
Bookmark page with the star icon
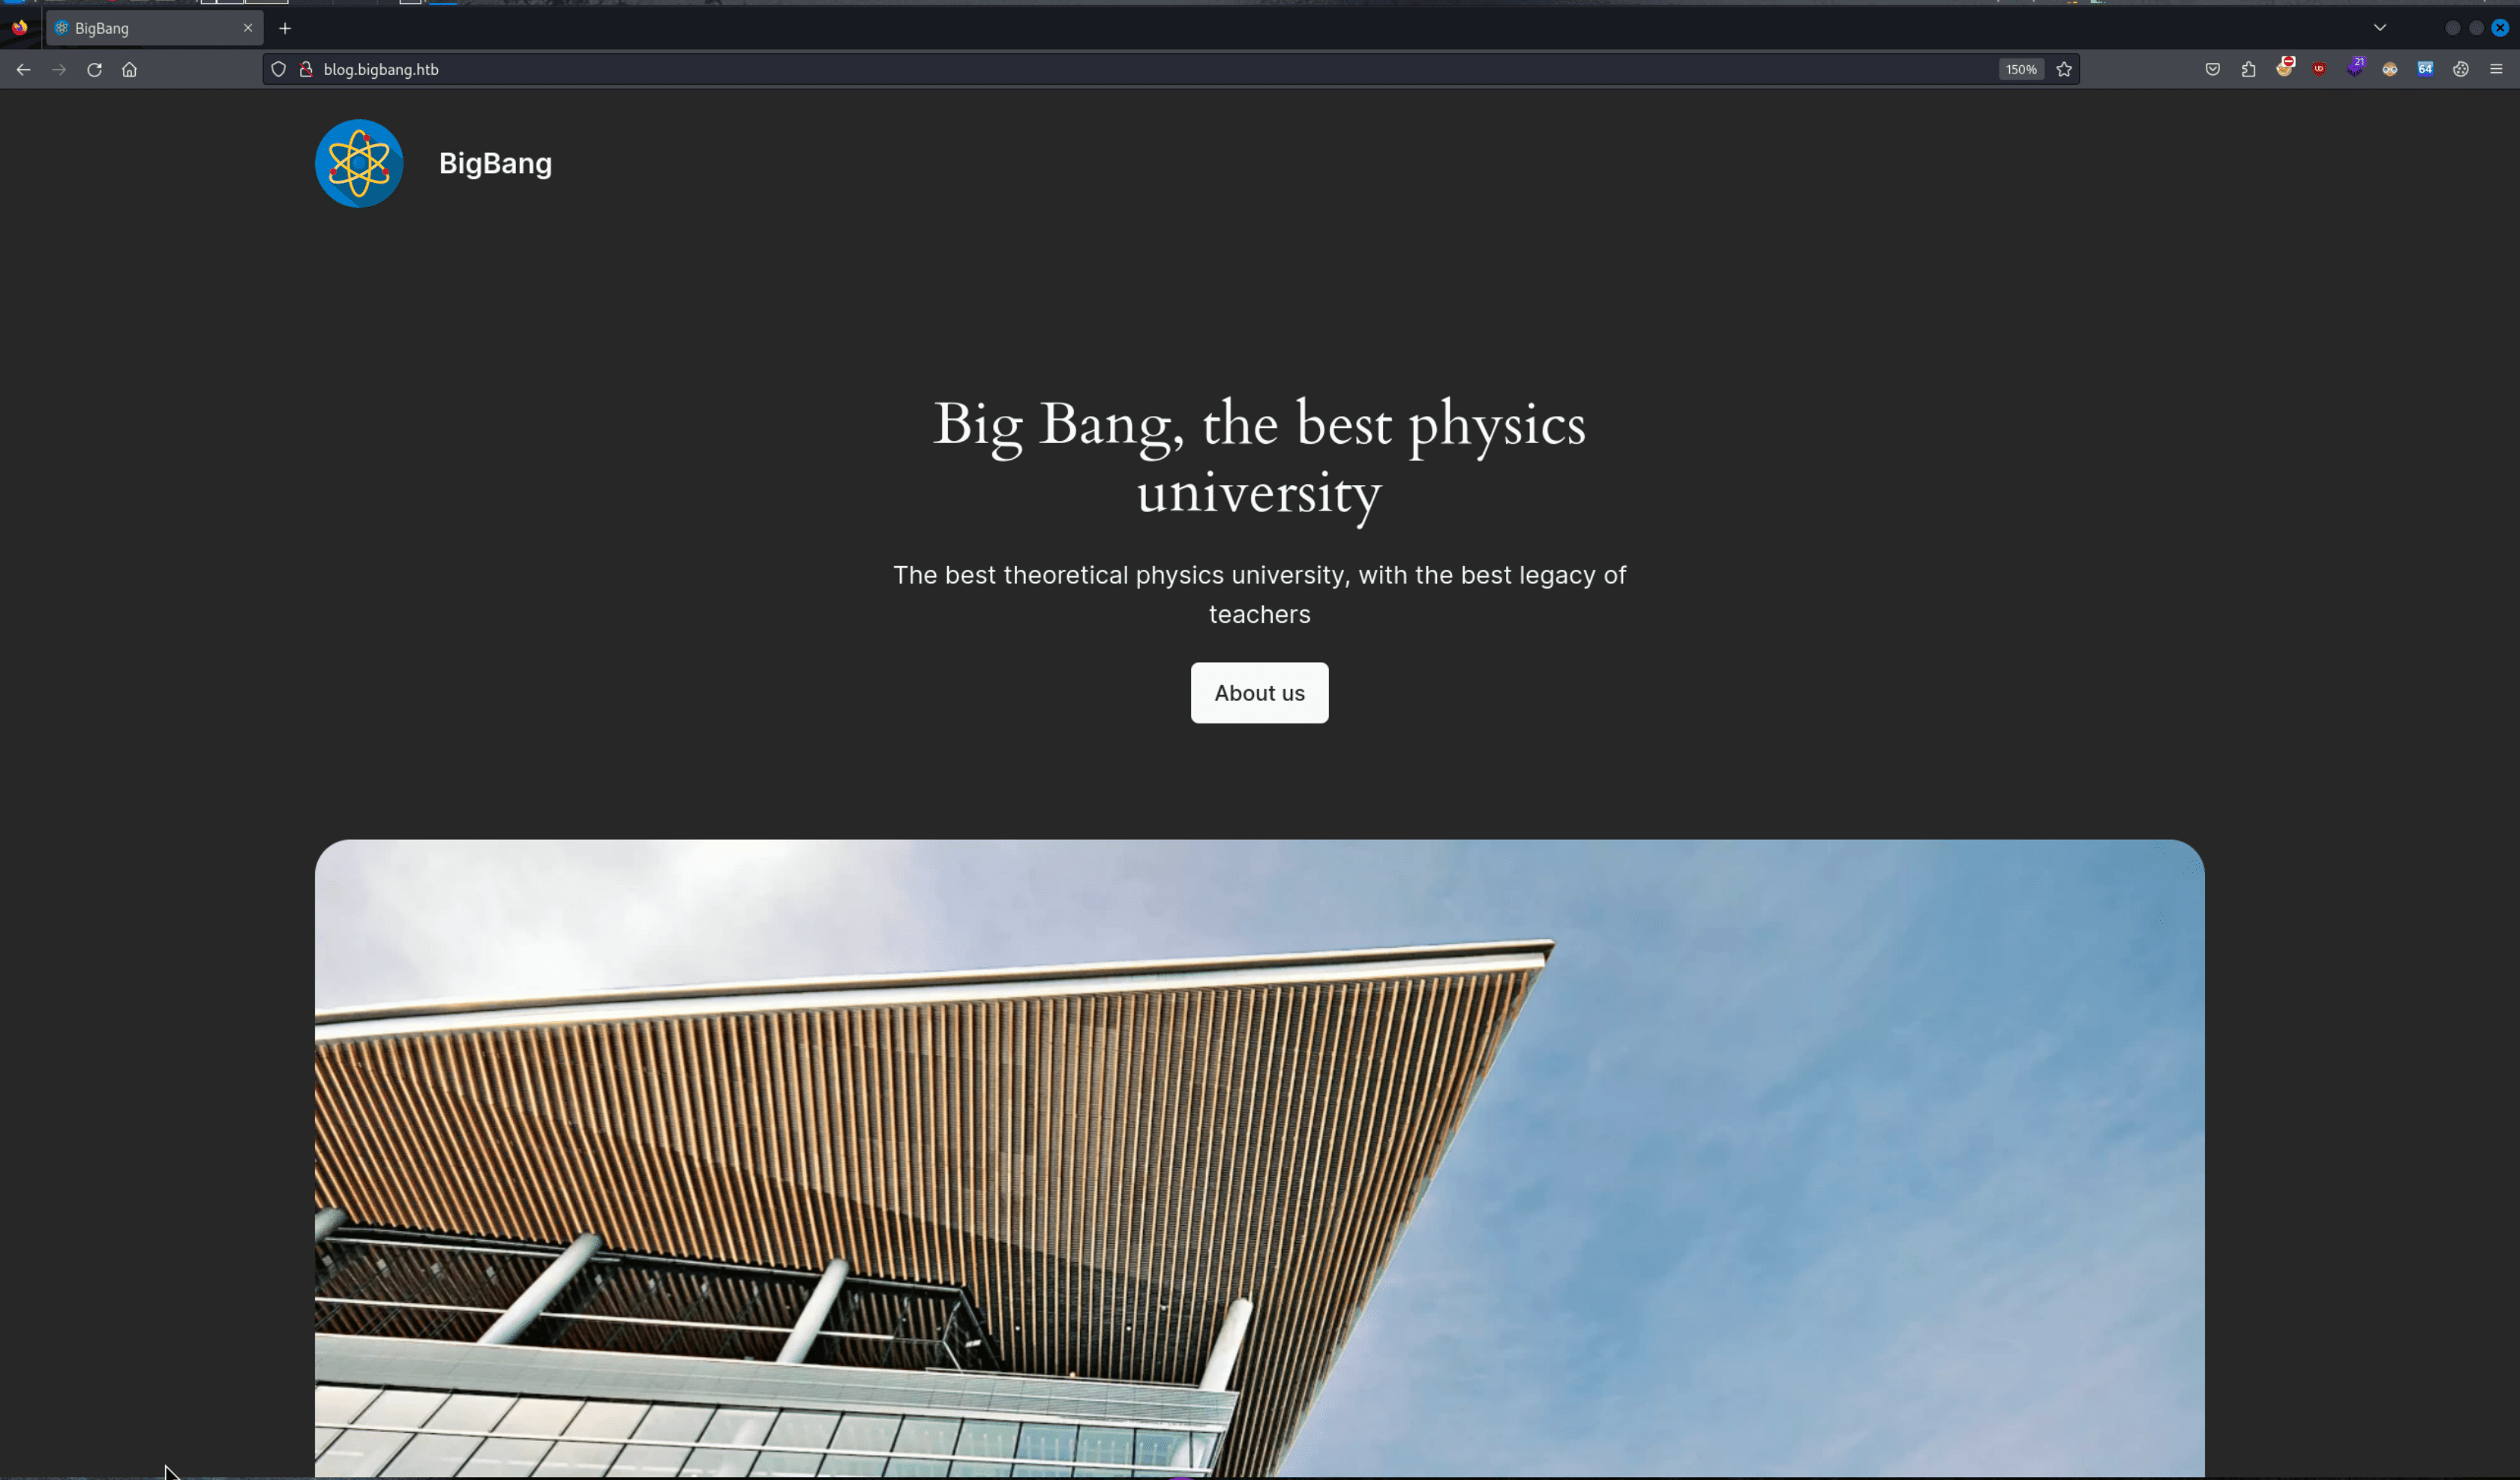tap(2064, 69)
